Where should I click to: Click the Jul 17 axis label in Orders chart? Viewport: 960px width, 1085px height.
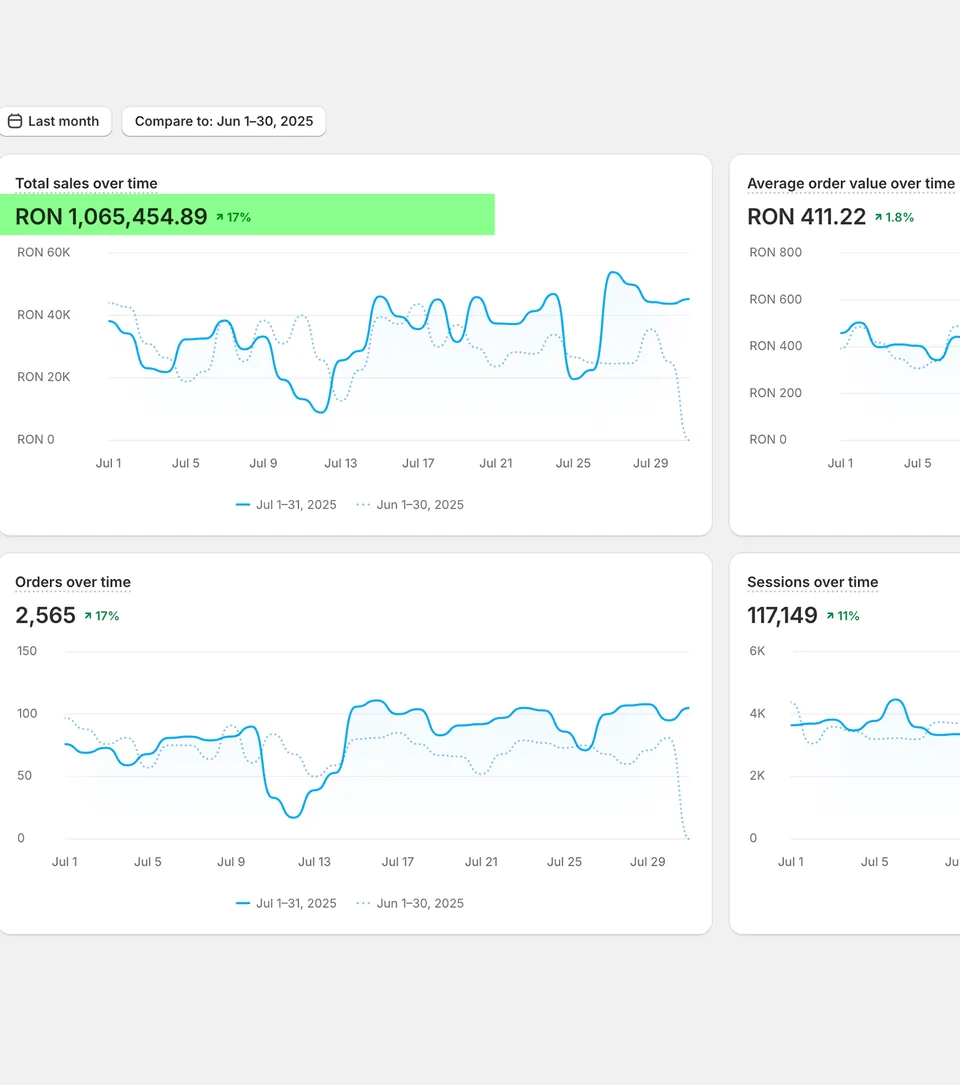398,862
